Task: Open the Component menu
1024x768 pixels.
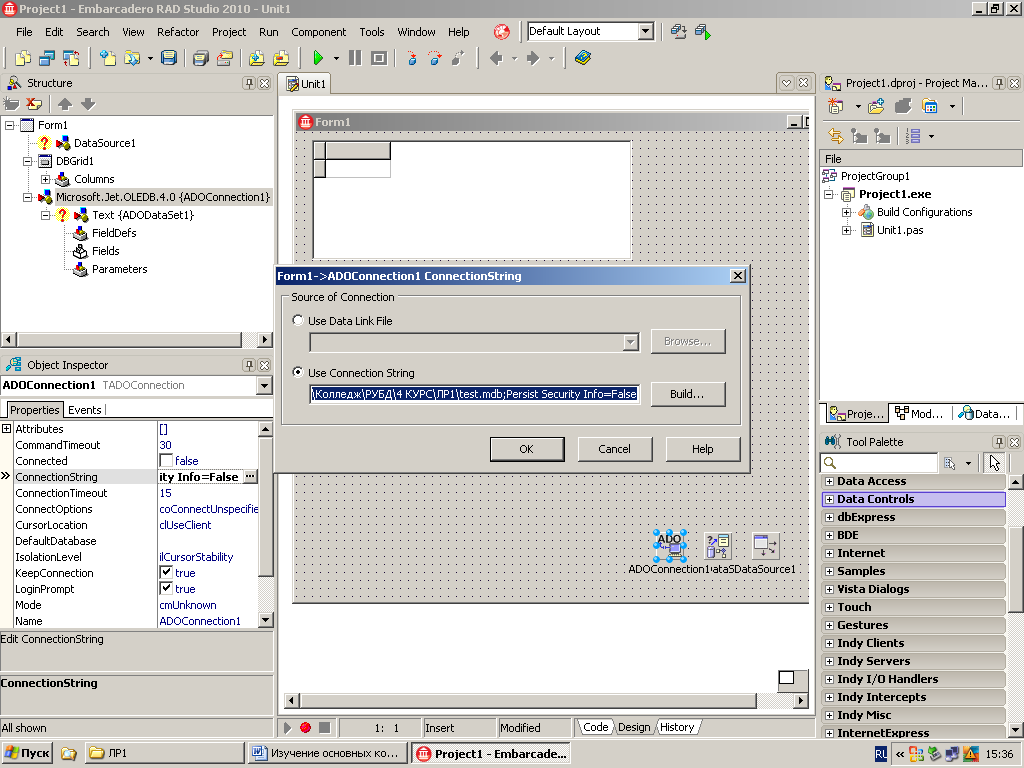Action: pyautogui.click(x=319, y=32)
